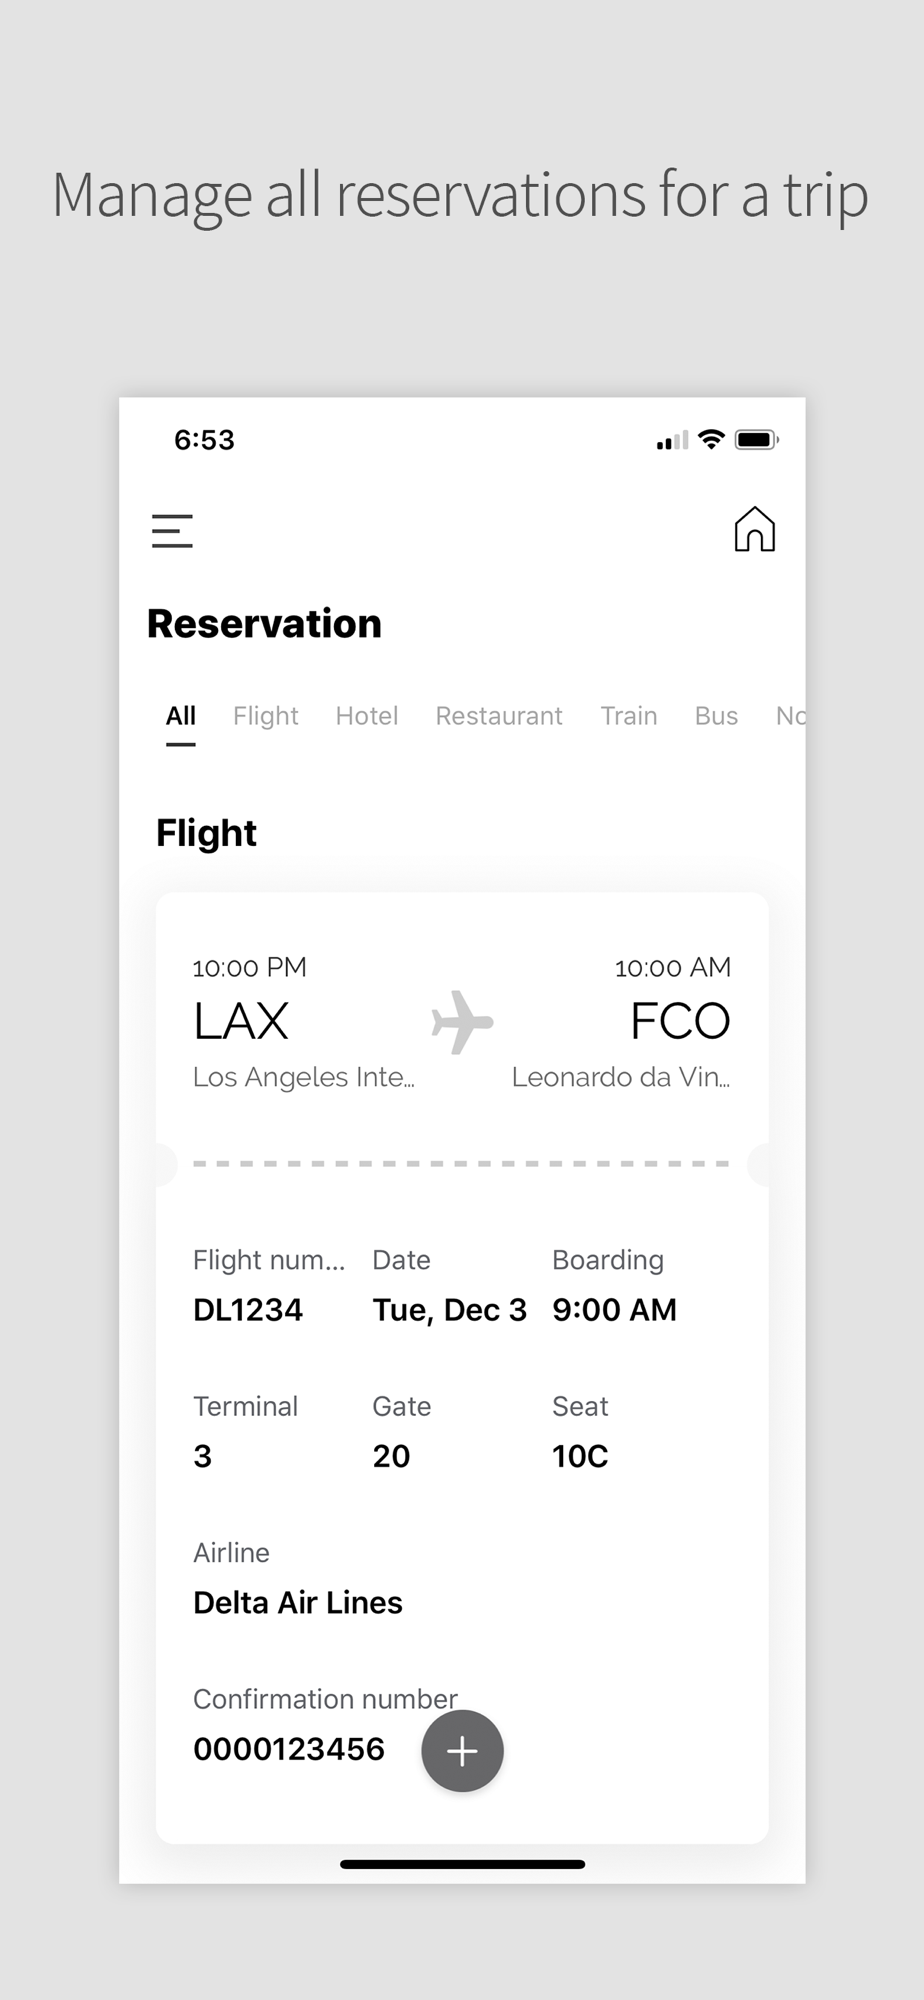This screenshot has width=924, height=2000.
Task: Open the hamburger menu
Action: [172, 531]
